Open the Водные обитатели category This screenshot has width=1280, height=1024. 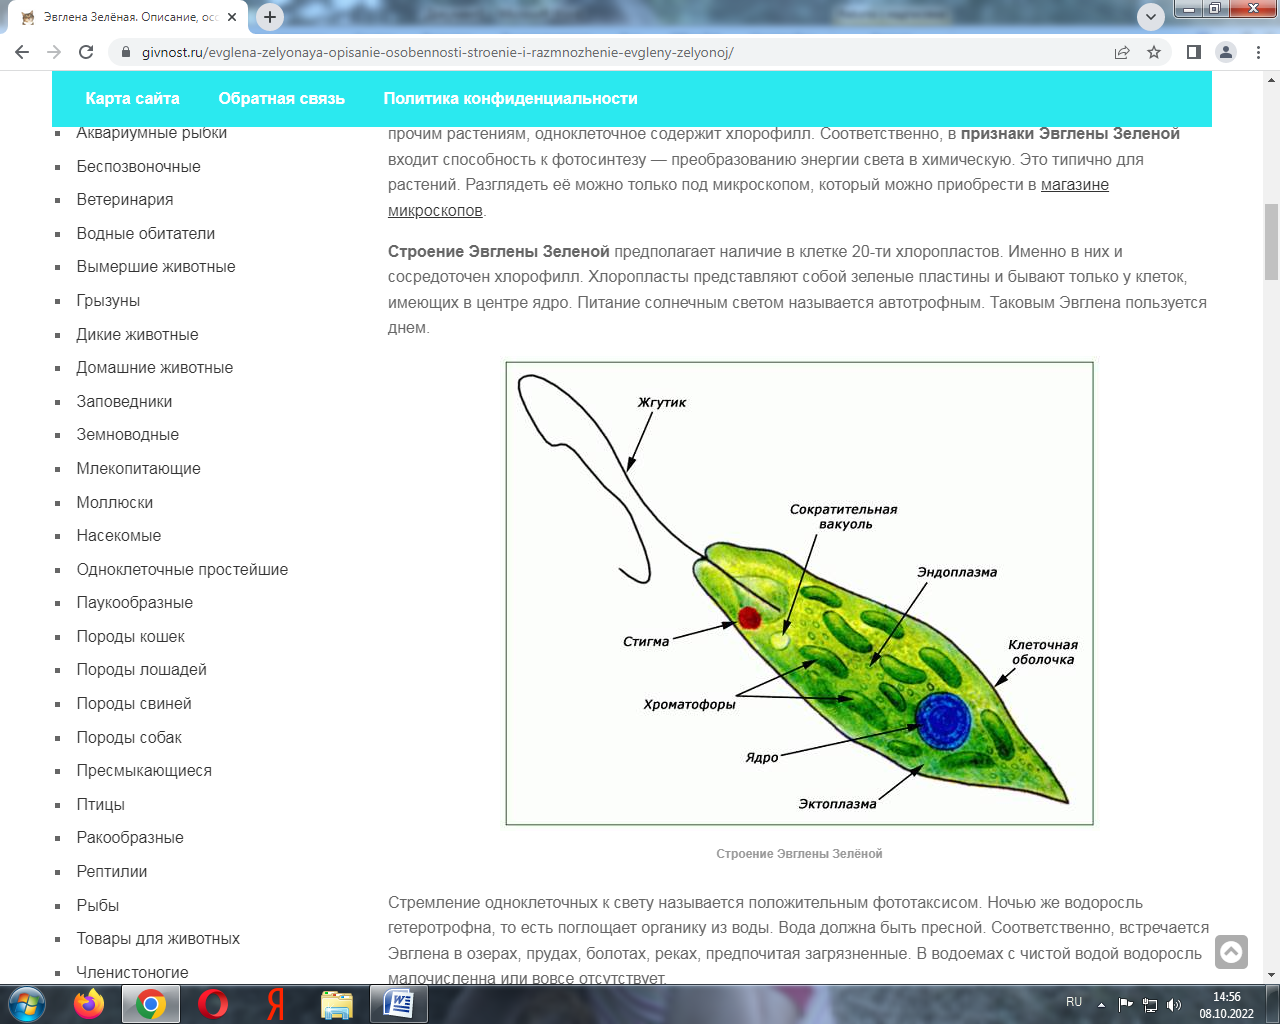[x=146, y=233]
